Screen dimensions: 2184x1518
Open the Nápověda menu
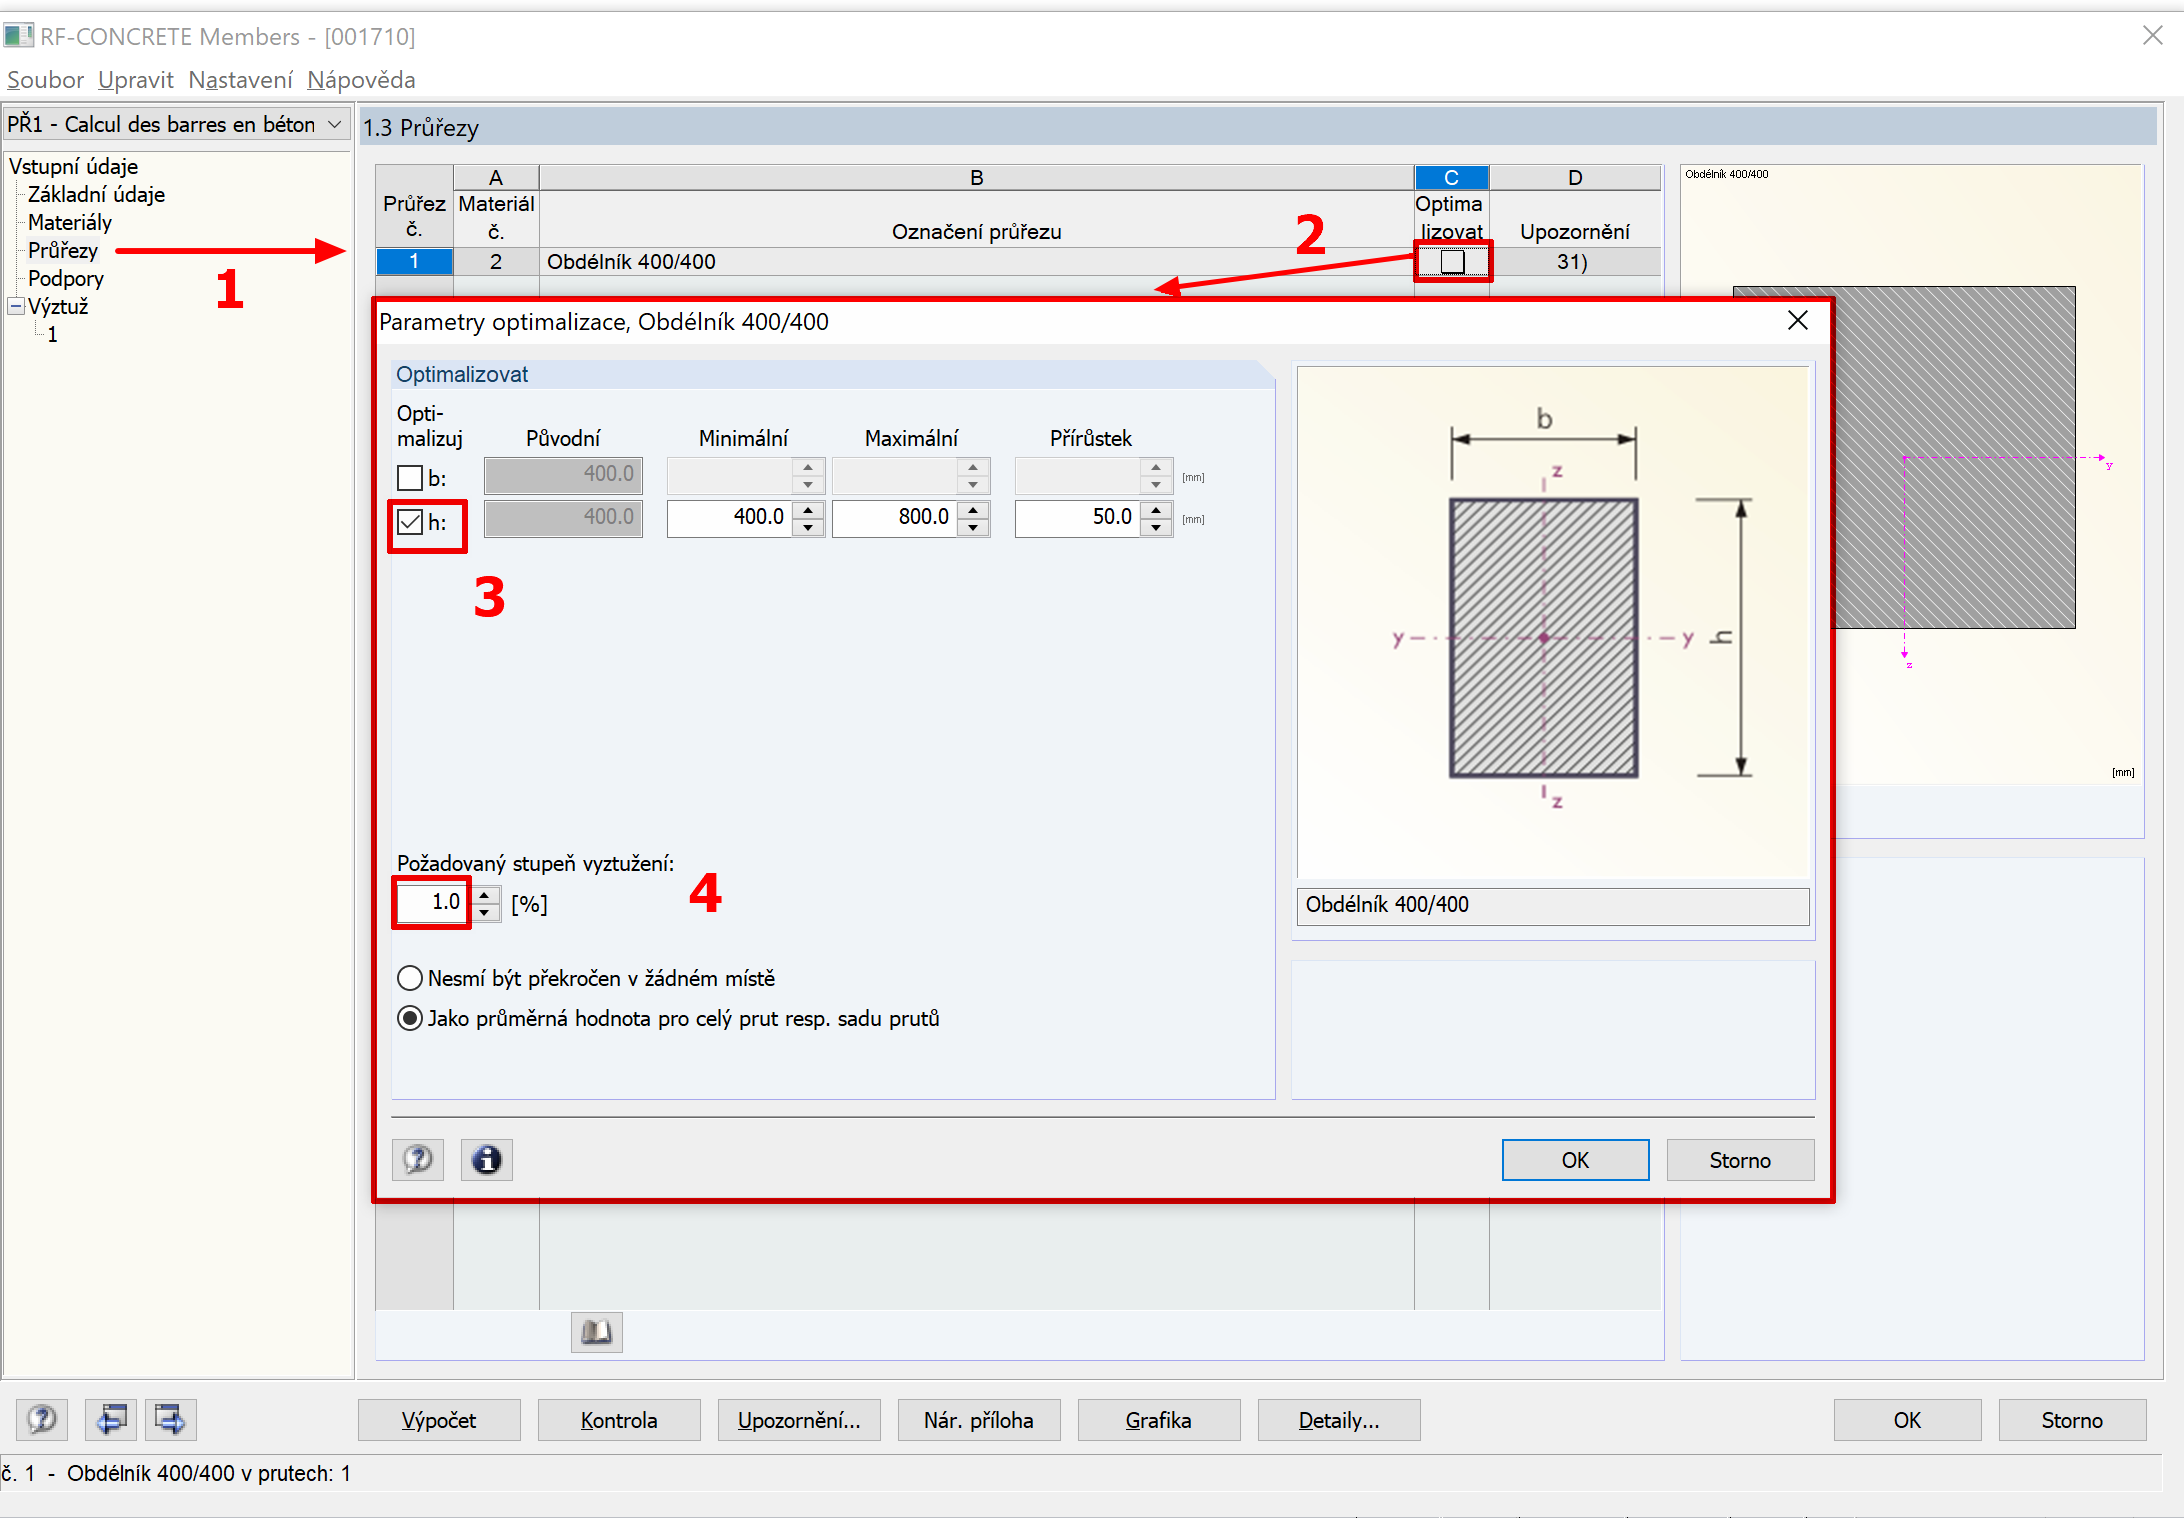click(x=361, y=80)
